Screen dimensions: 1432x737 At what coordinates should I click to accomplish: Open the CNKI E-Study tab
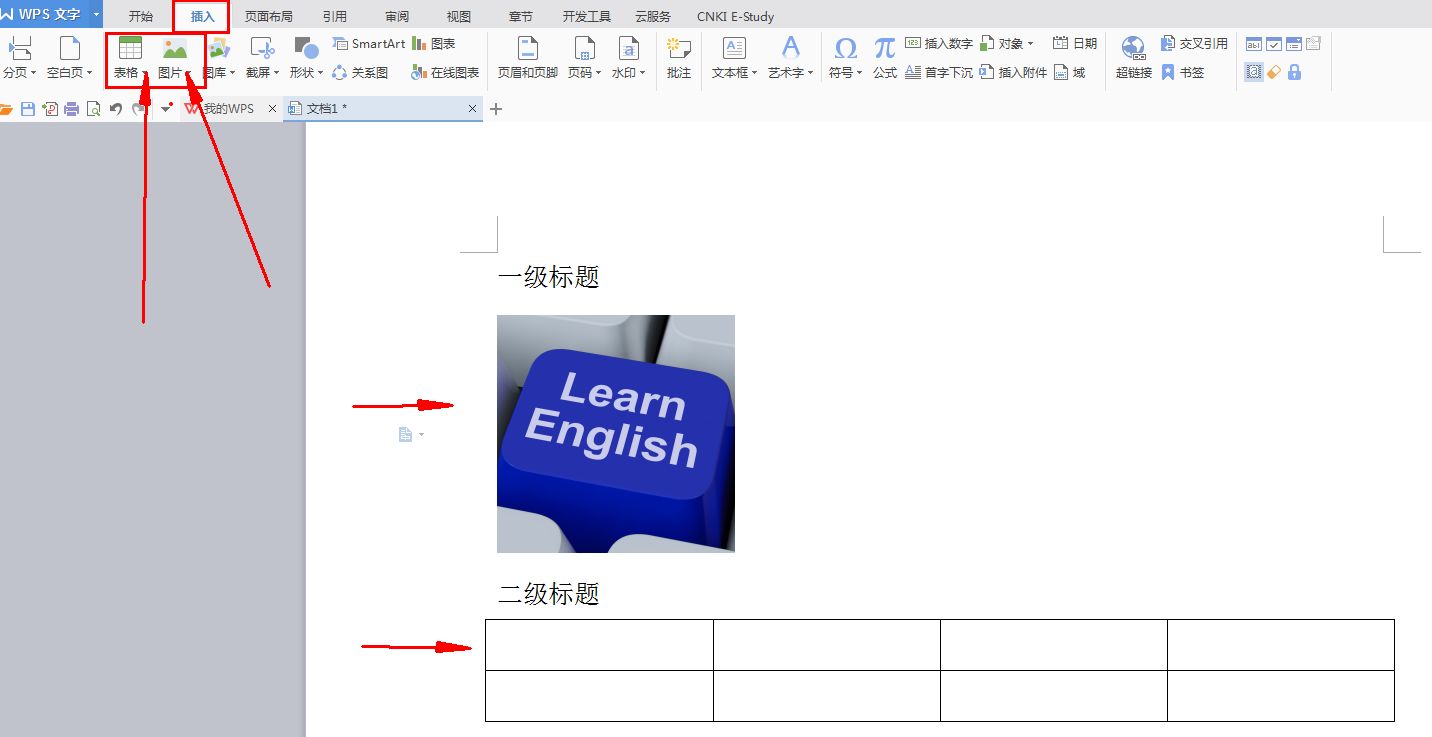click(x=736, y=16)
